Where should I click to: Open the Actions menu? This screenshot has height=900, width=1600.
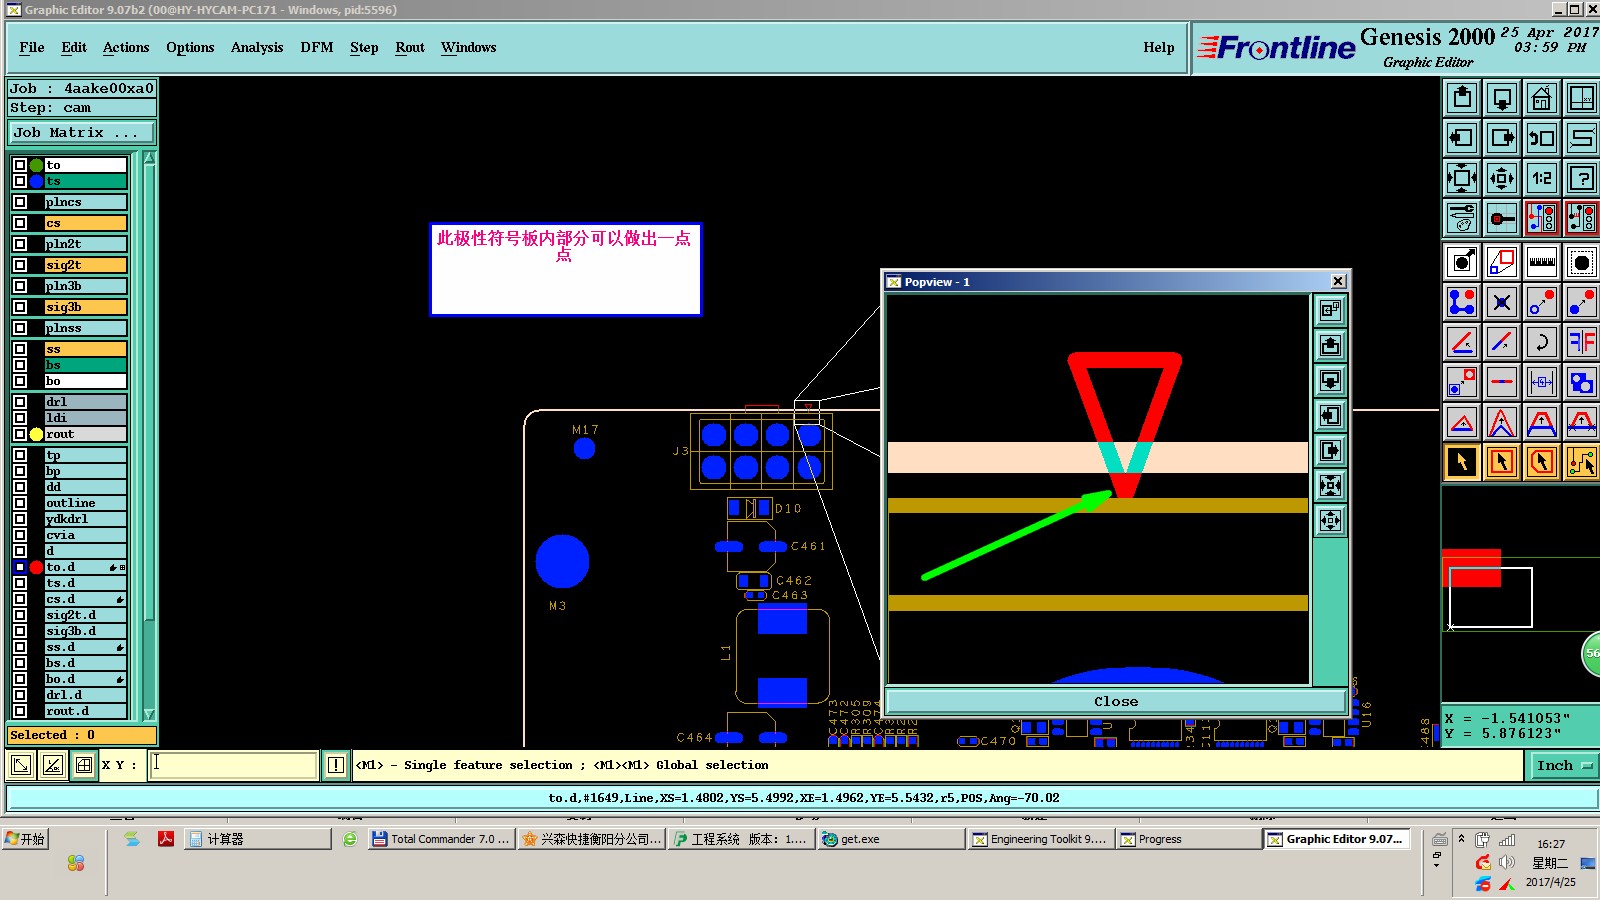126,47
